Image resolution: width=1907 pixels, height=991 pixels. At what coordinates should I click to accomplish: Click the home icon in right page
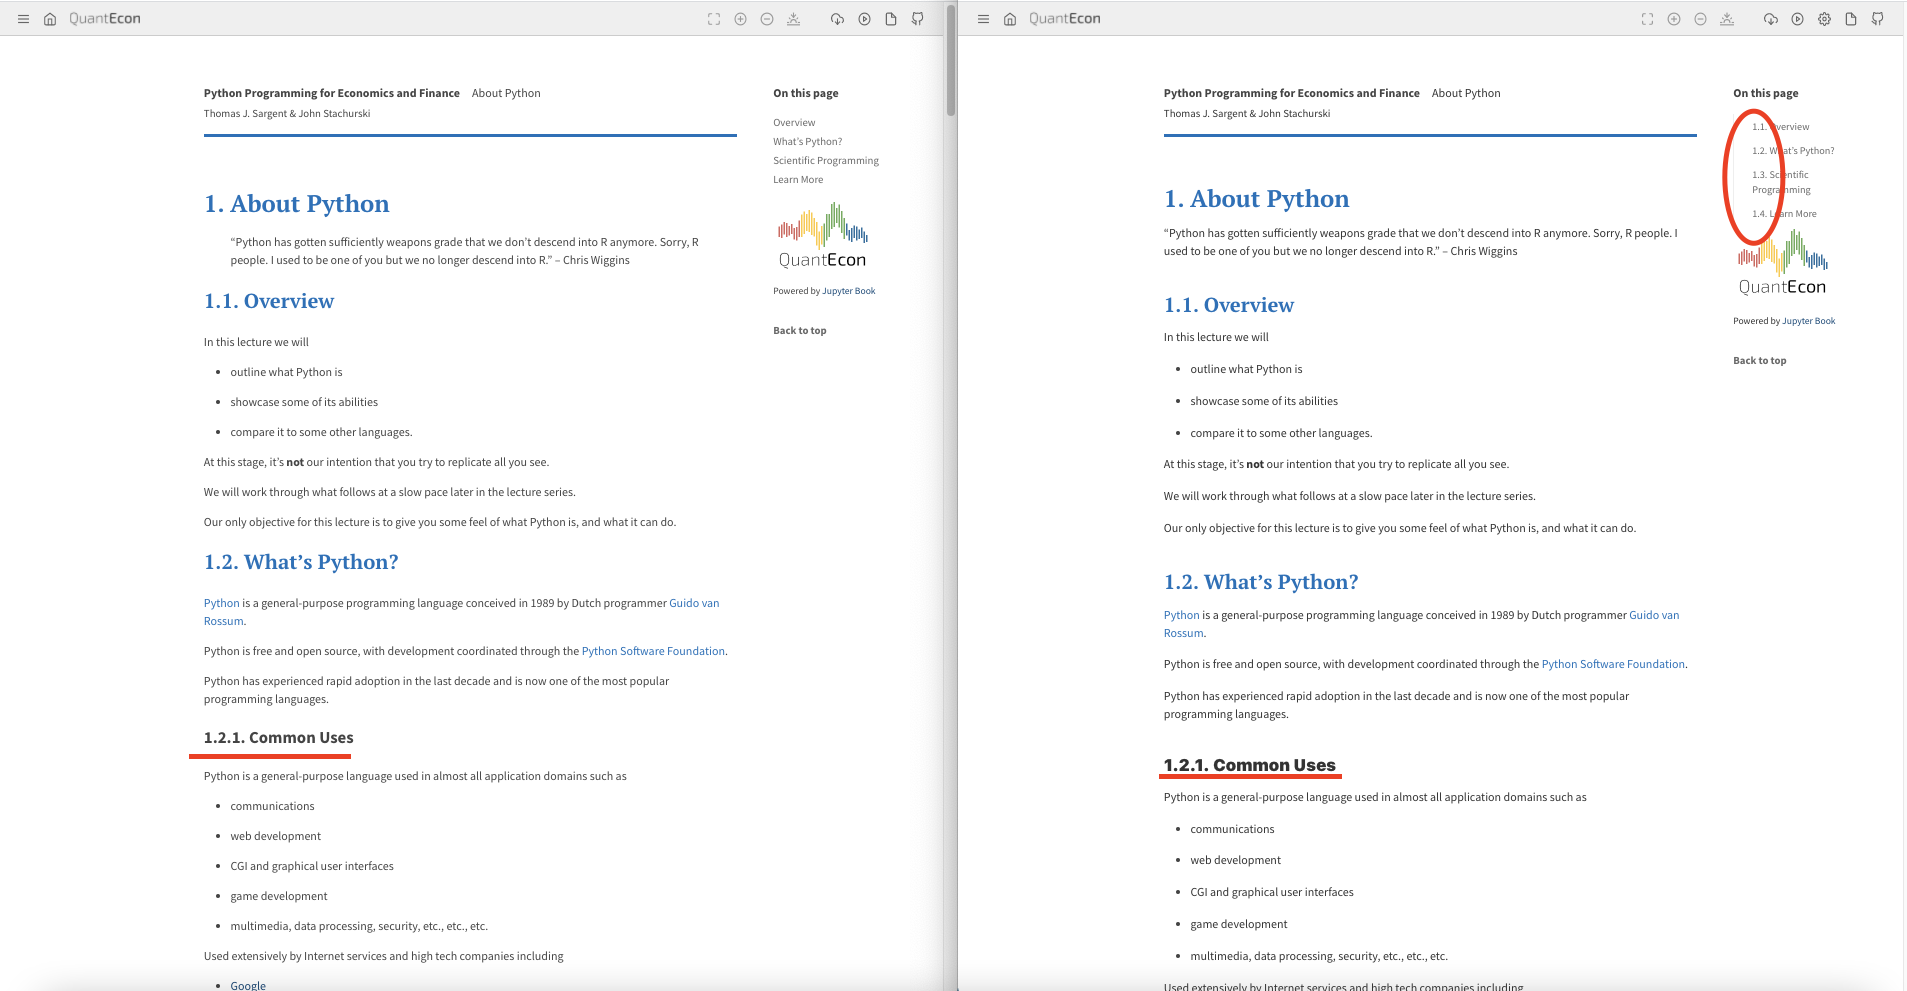pos(1010,19)
